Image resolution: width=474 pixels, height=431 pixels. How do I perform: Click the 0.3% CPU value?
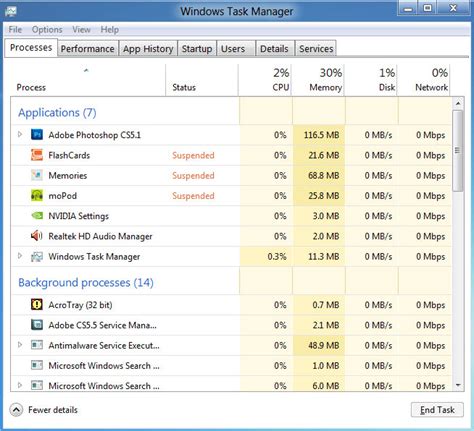277,257
